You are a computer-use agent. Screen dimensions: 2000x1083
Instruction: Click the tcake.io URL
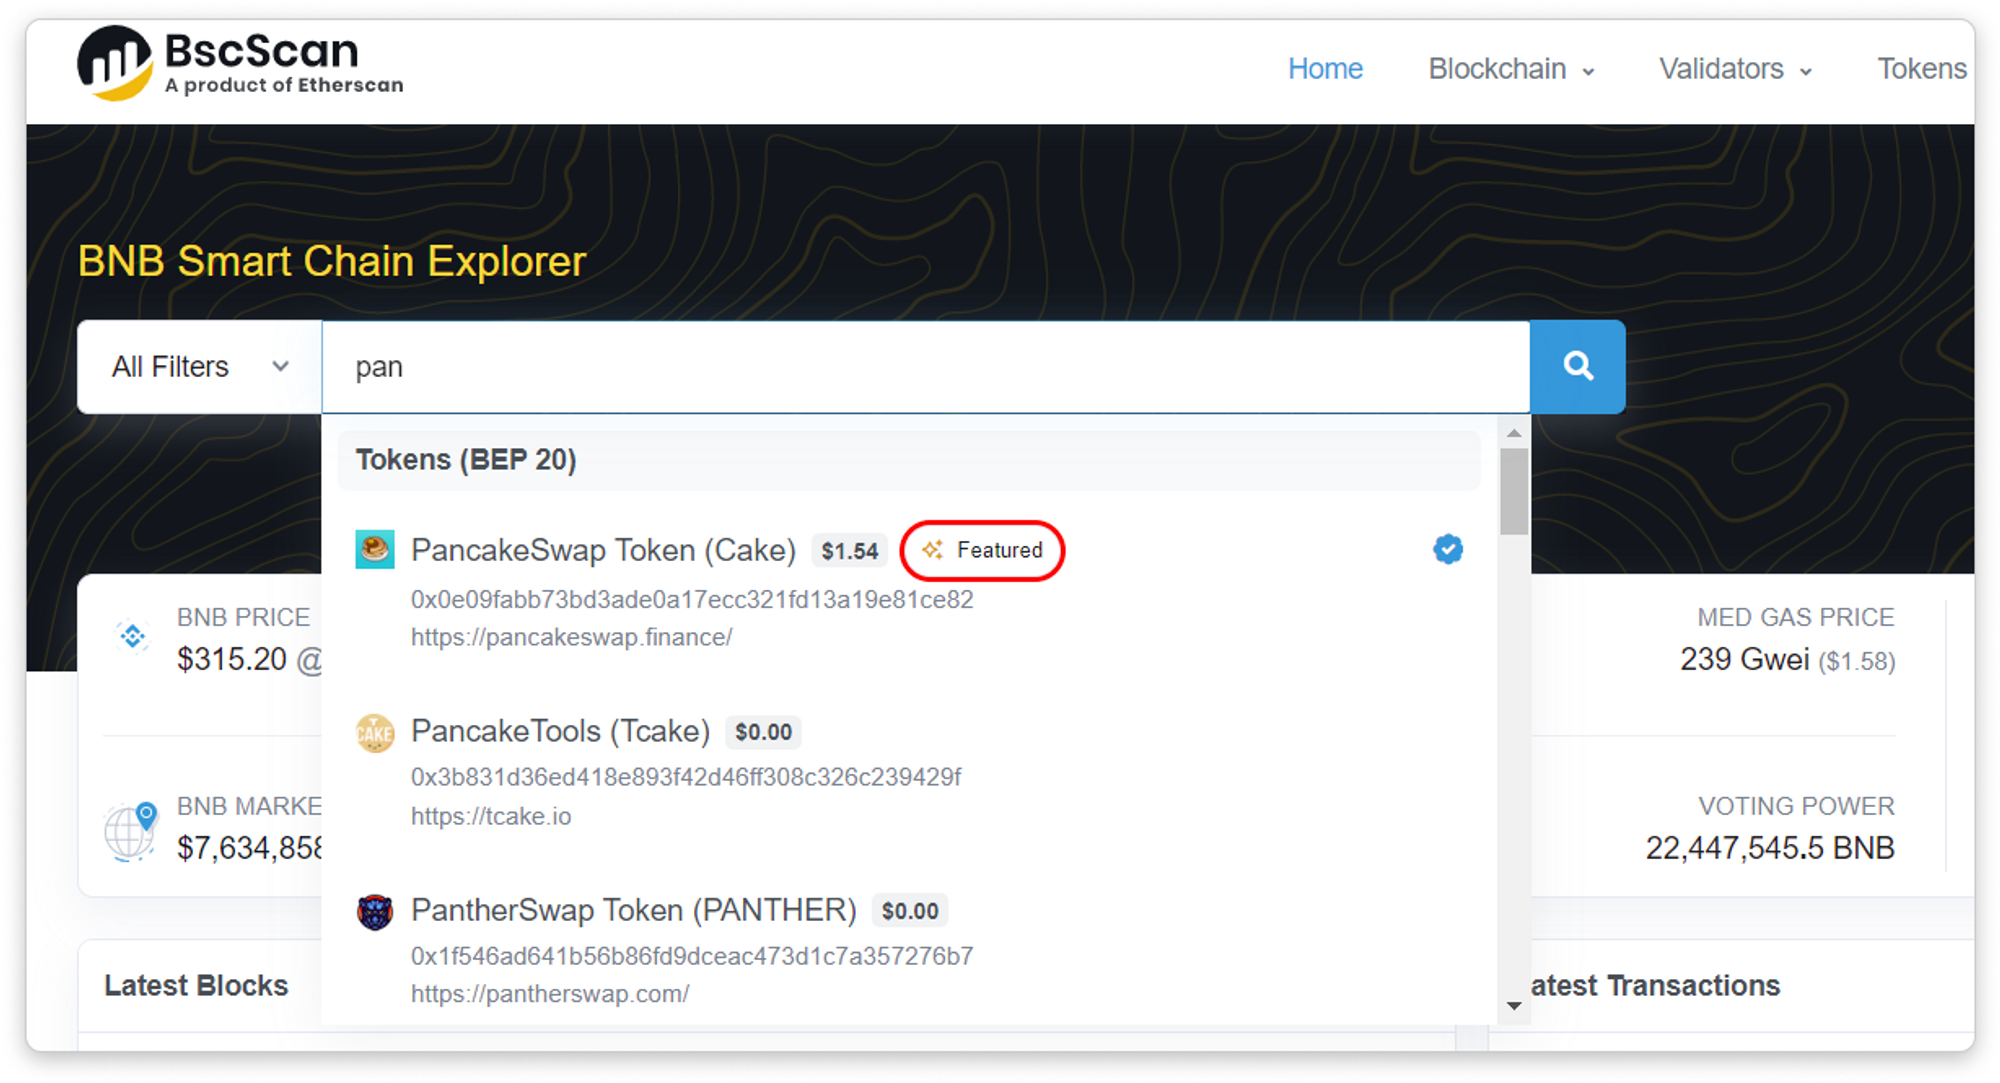click(x=491, y=816)
